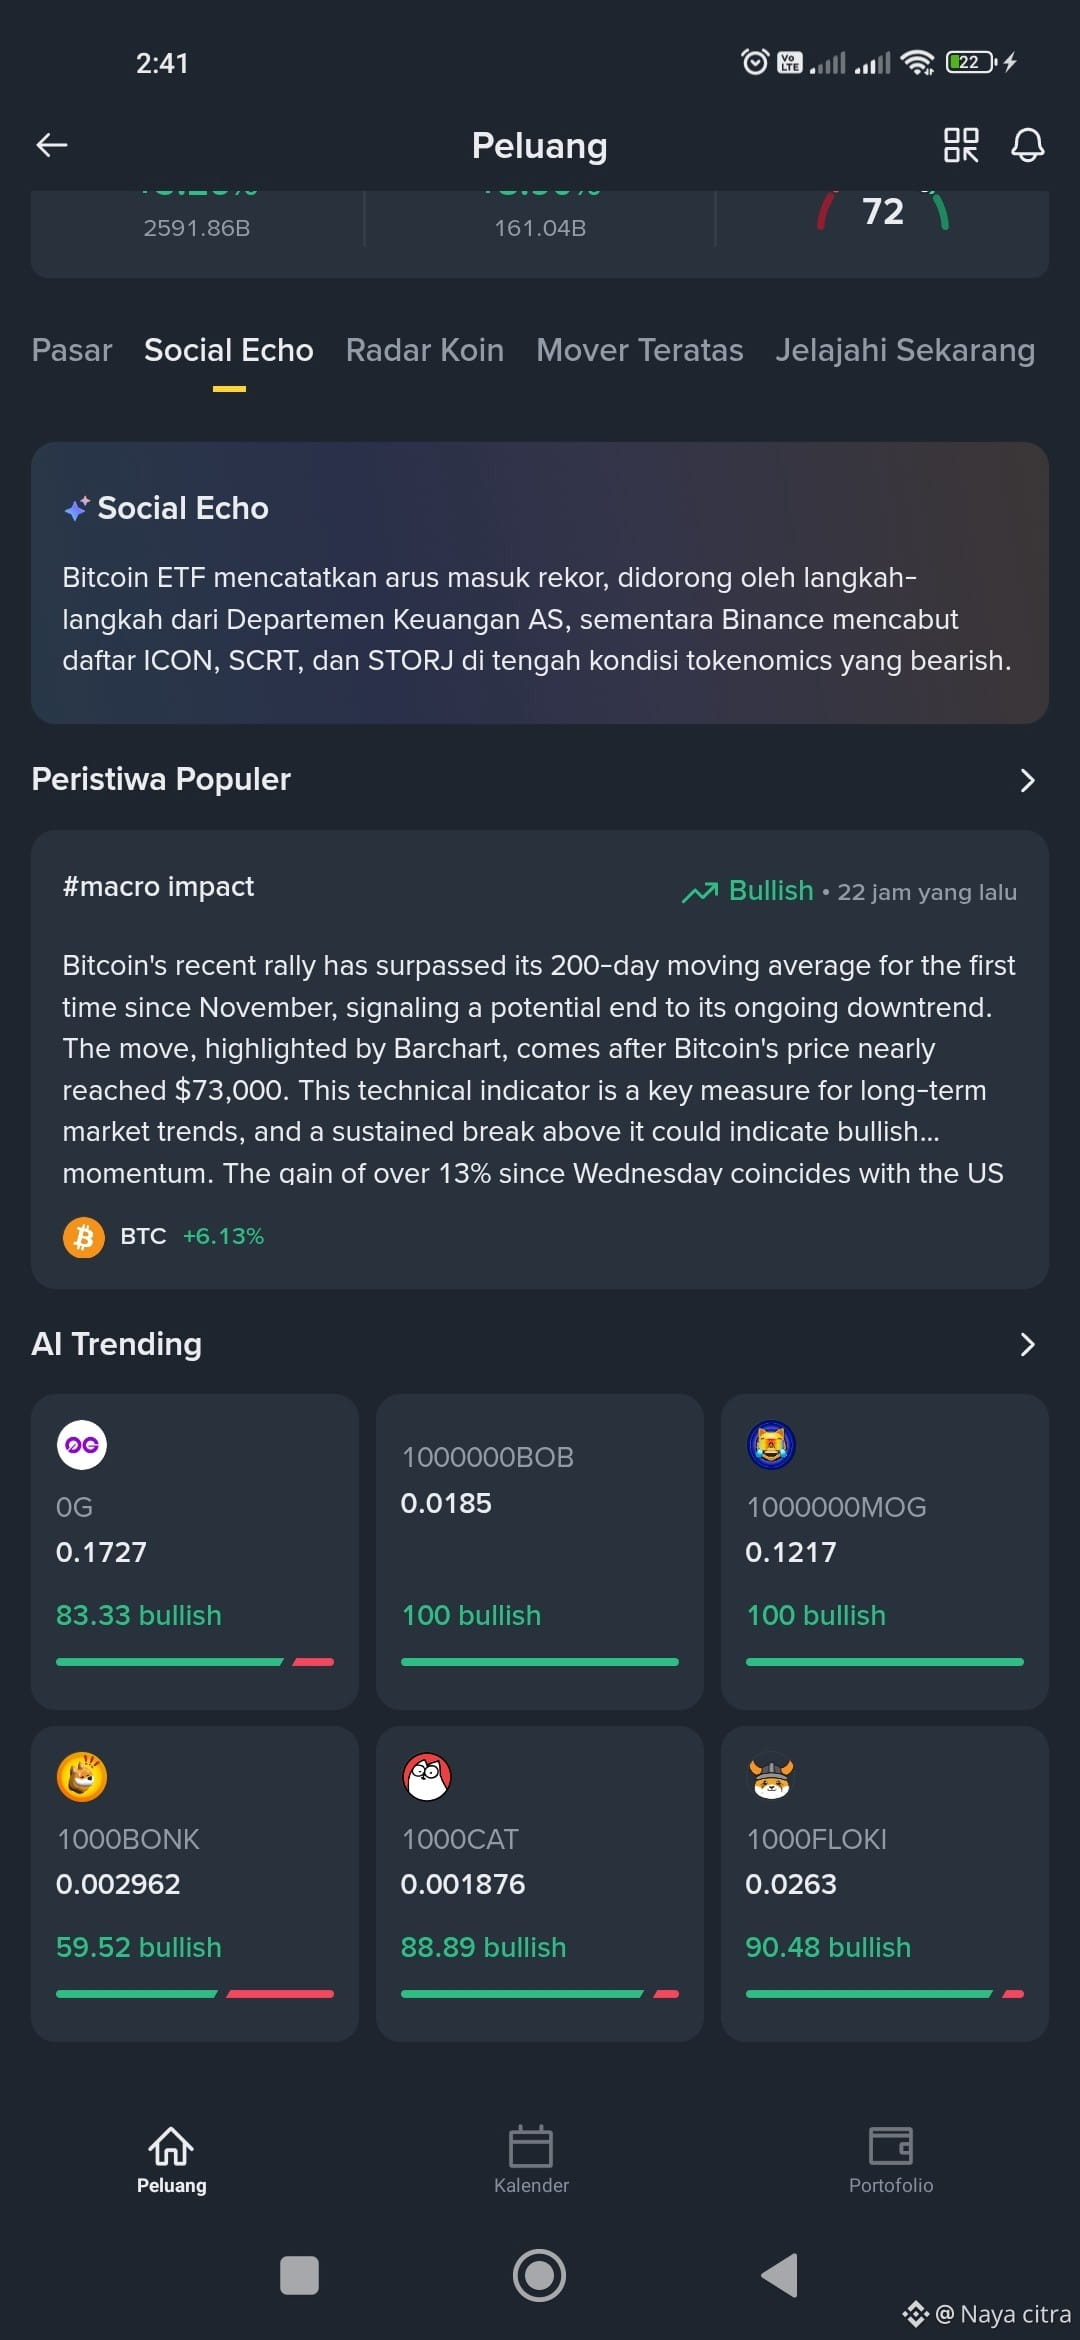This screenshot has width=1080, height=2340.
Task: Open the #macro impact event card
Action: point(540,1059)
